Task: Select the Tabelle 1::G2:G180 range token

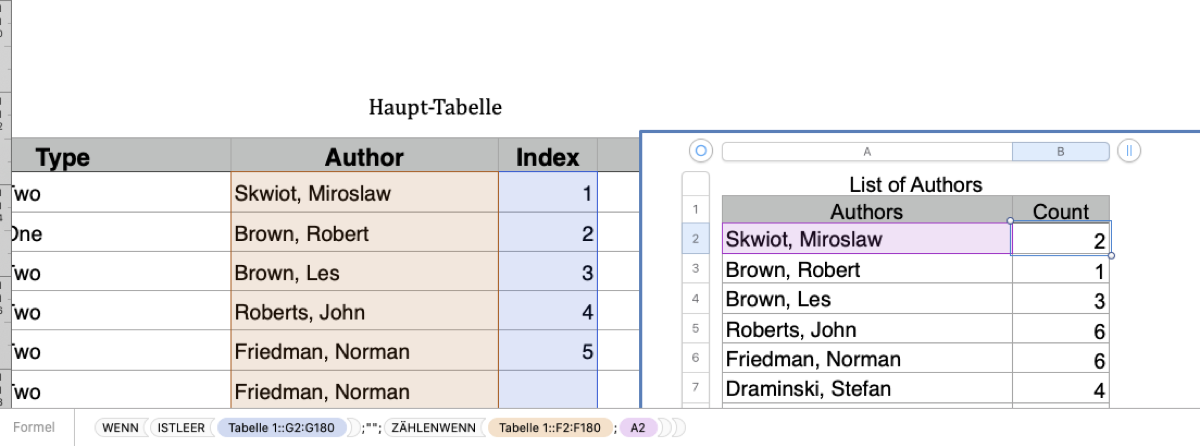Action: (x=281, y=428)
